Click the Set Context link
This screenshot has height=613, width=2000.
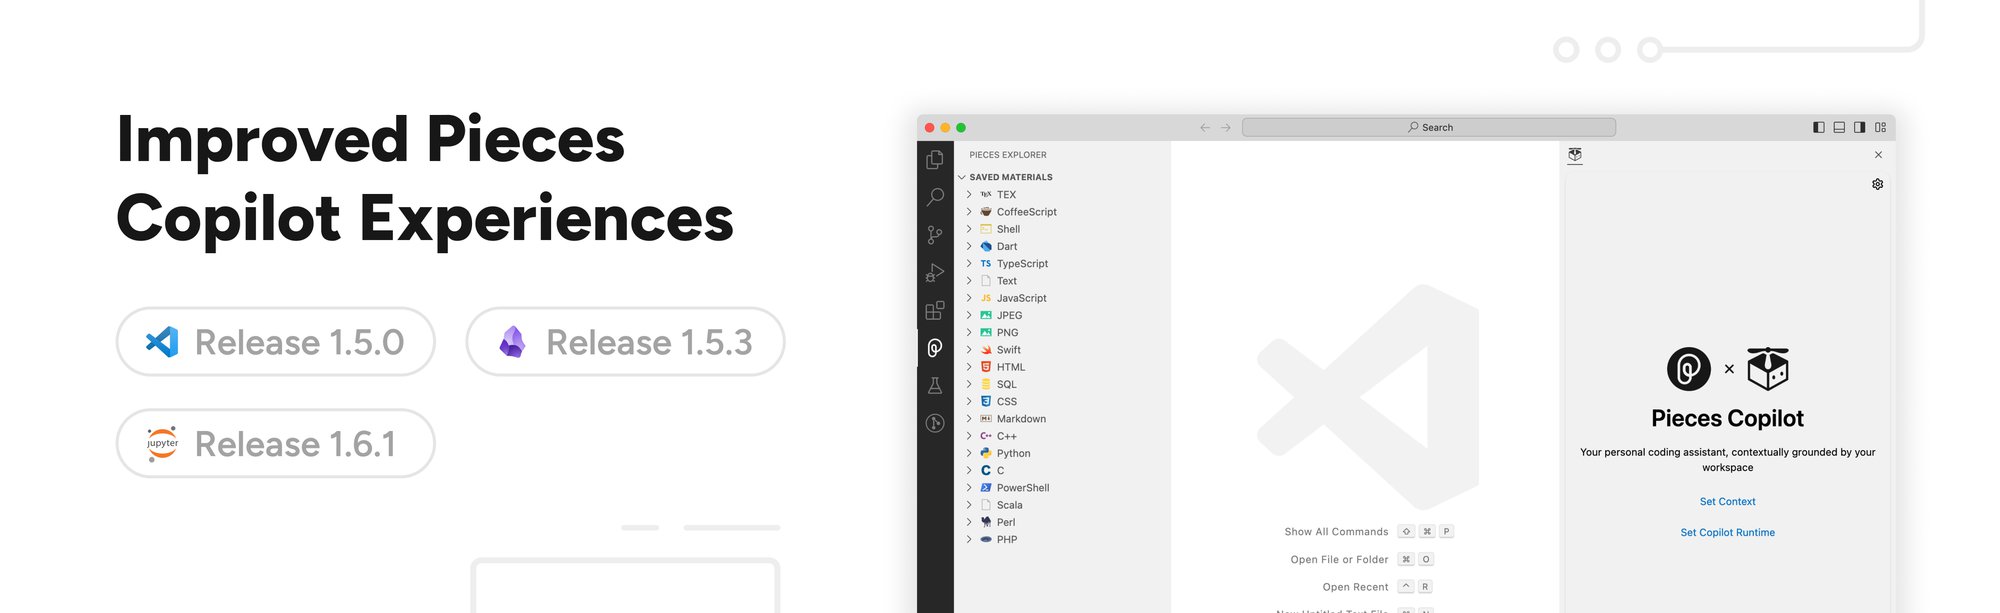click(x=1727, y=502)
